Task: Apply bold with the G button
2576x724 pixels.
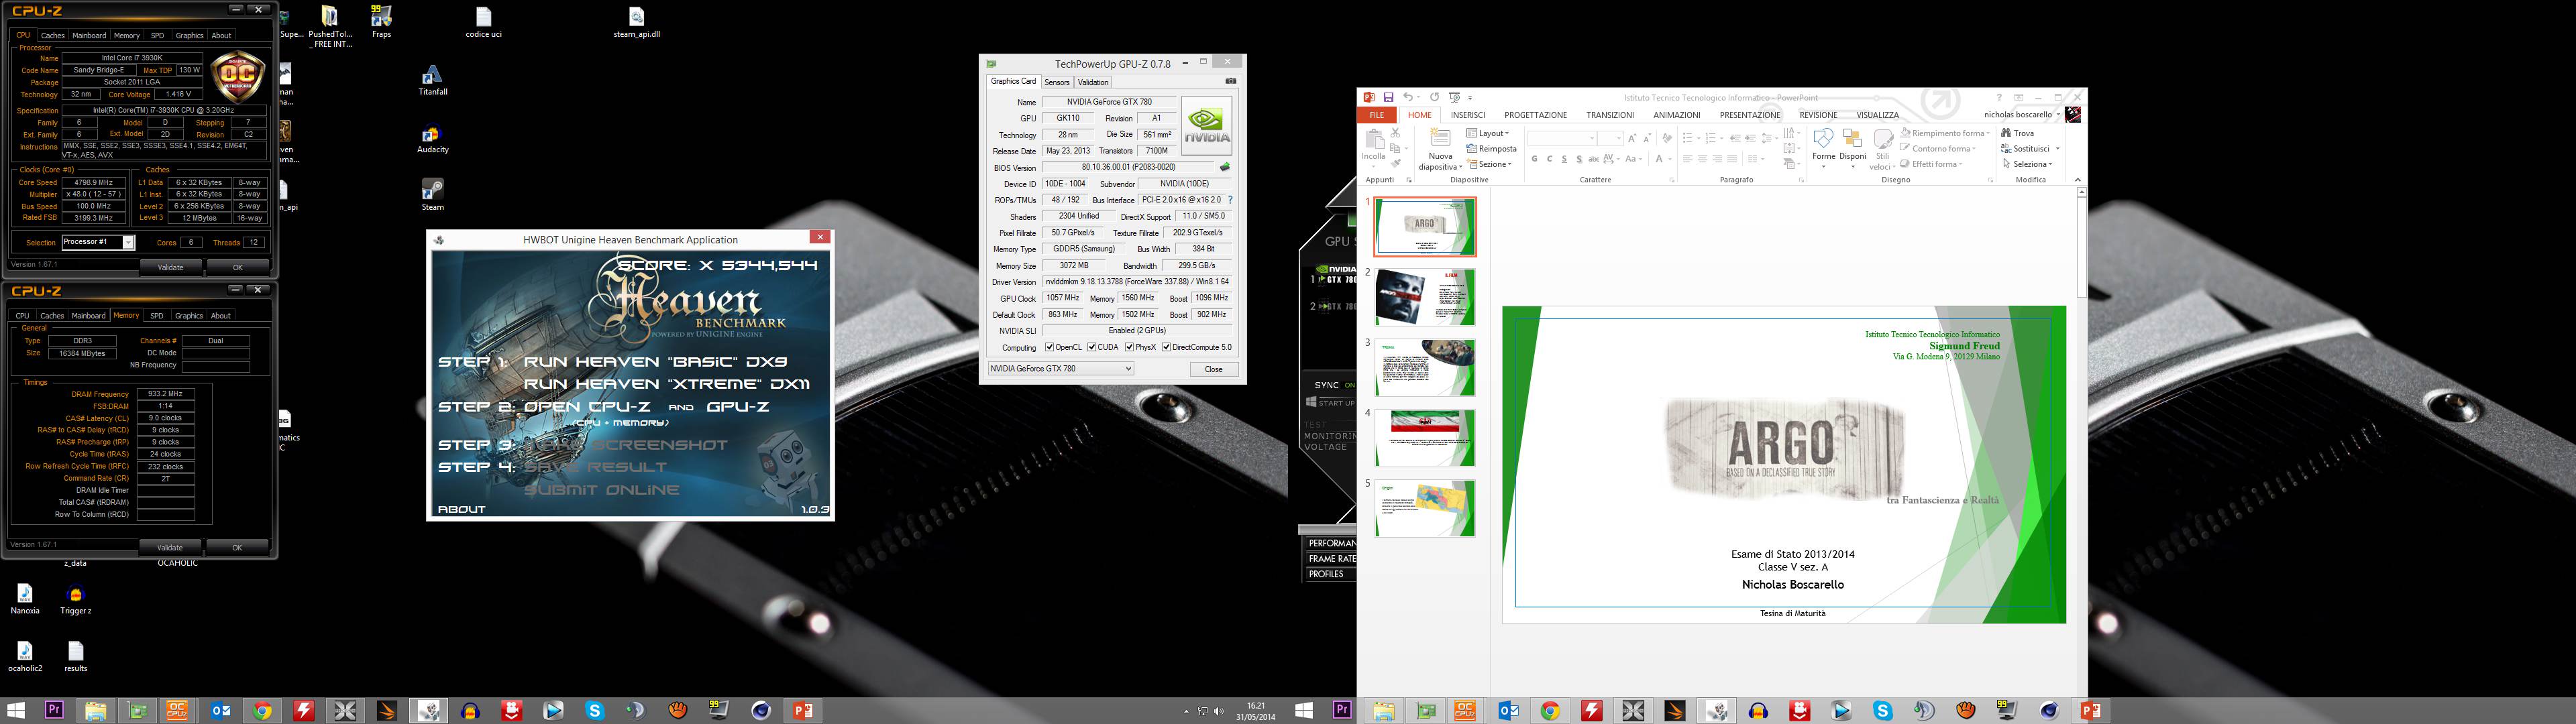Action: click(x=1534, y=159)
